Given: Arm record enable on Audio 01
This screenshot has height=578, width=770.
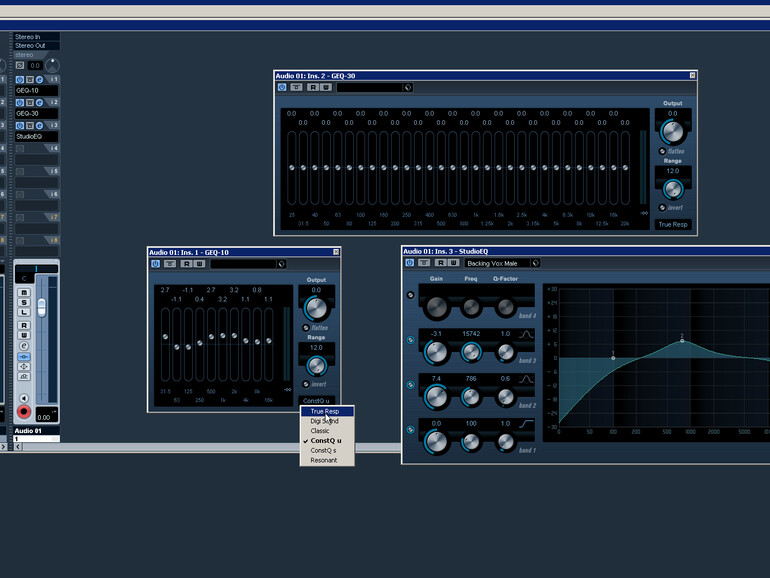Looking at the screenshot, I should [x=24, y=412].
